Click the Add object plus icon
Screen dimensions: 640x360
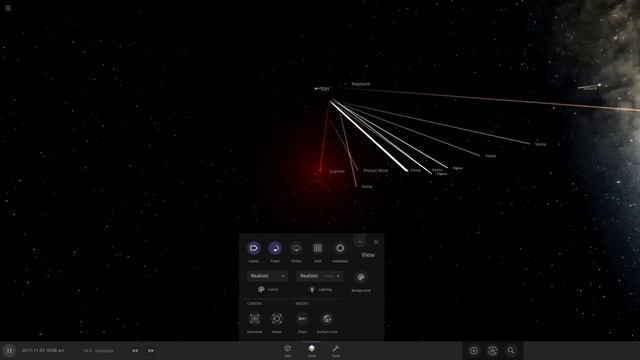(474, 350)
